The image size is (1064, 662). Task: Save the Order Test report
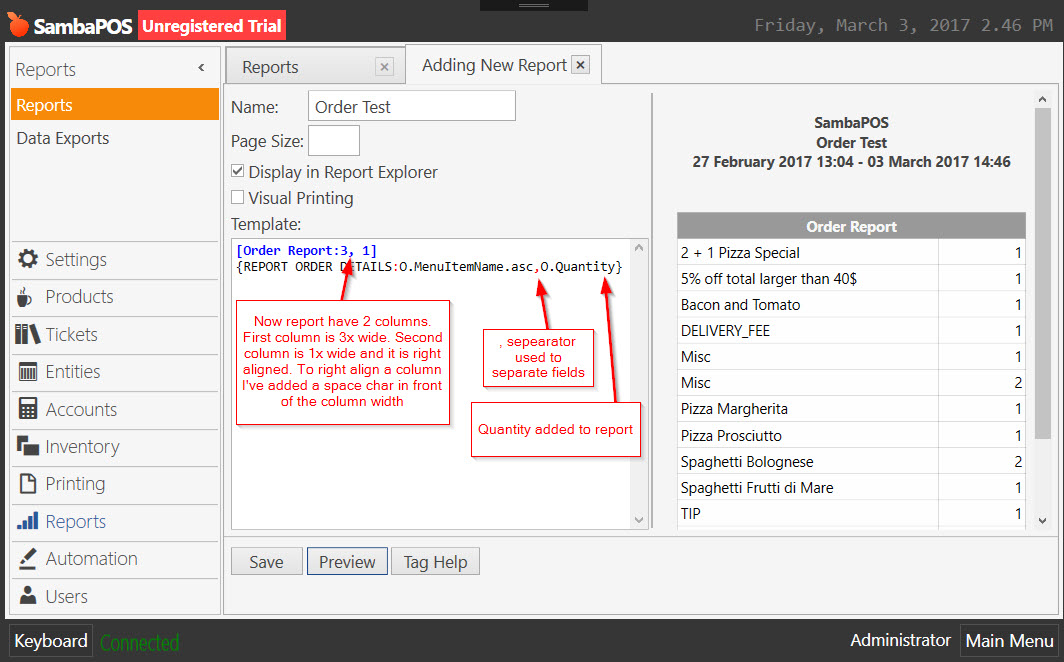click(x=266, y=561)
